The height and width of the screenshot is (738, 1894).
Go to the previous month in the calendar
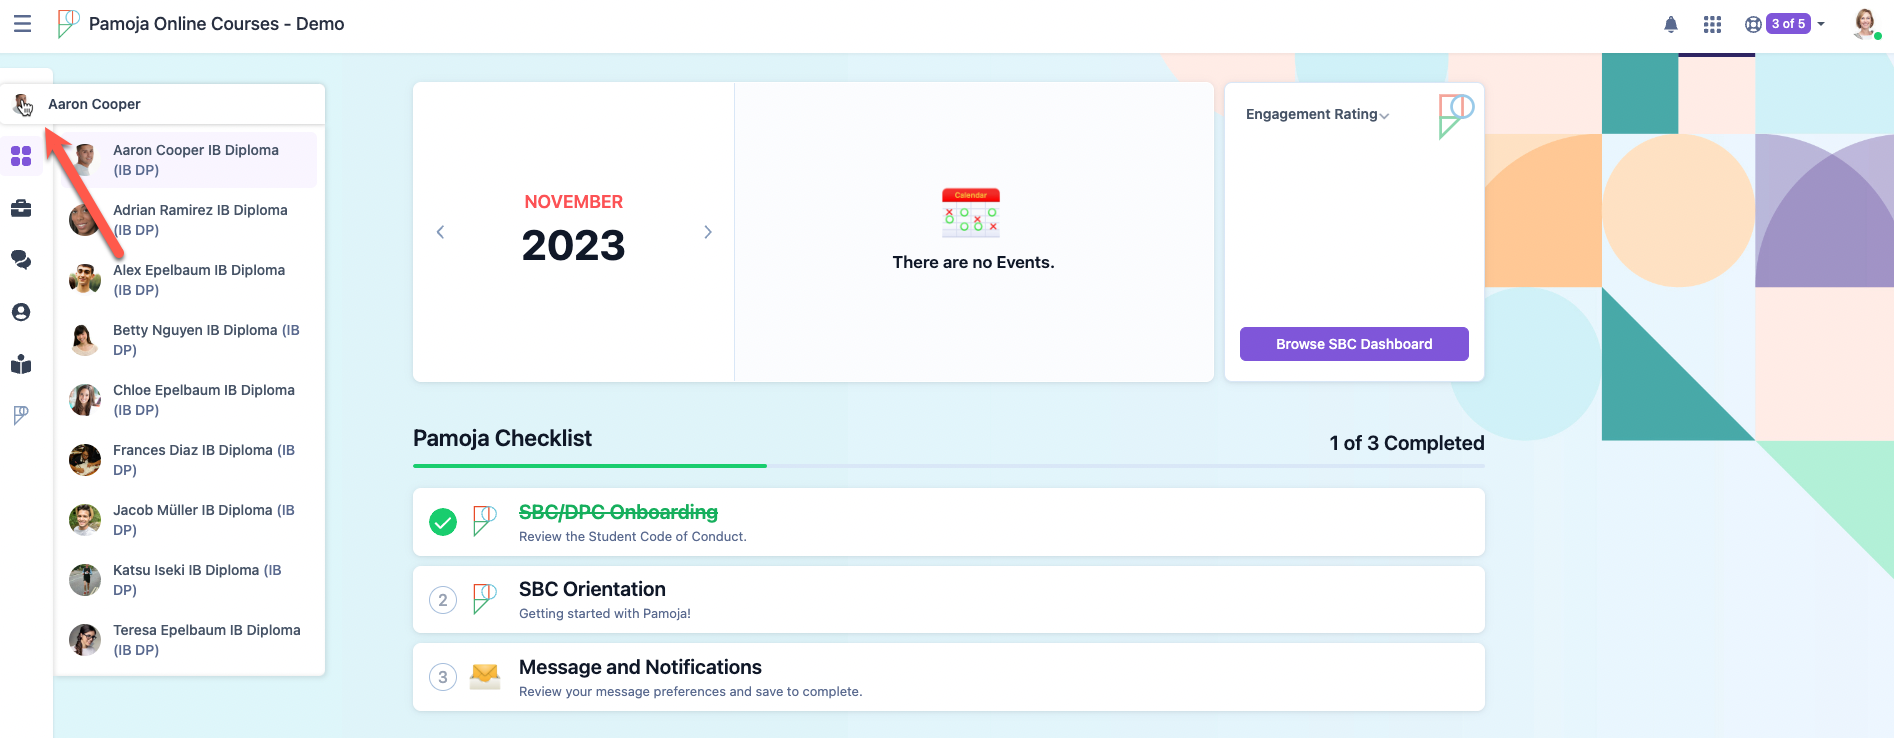(x=440, y=232)
